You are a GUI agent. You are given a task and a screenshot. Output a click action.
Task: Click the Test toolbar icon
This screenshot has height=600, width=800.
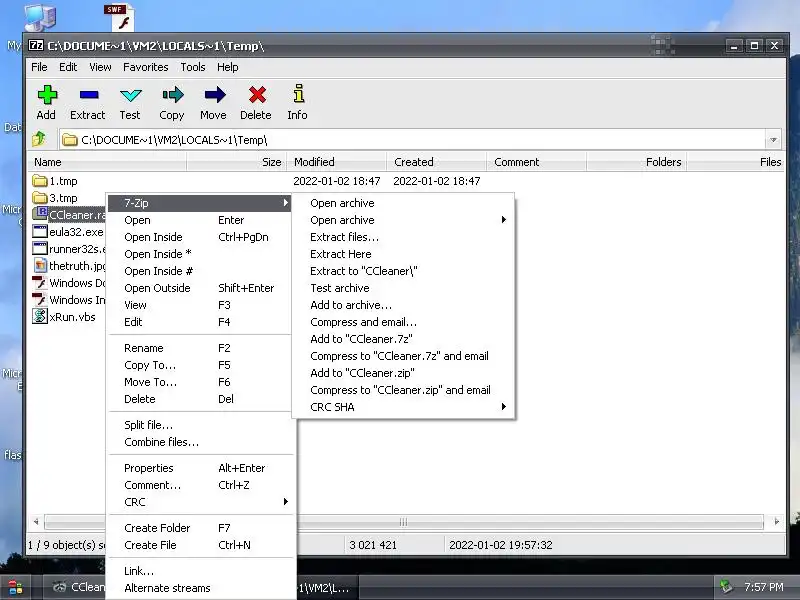coord(131,95)
